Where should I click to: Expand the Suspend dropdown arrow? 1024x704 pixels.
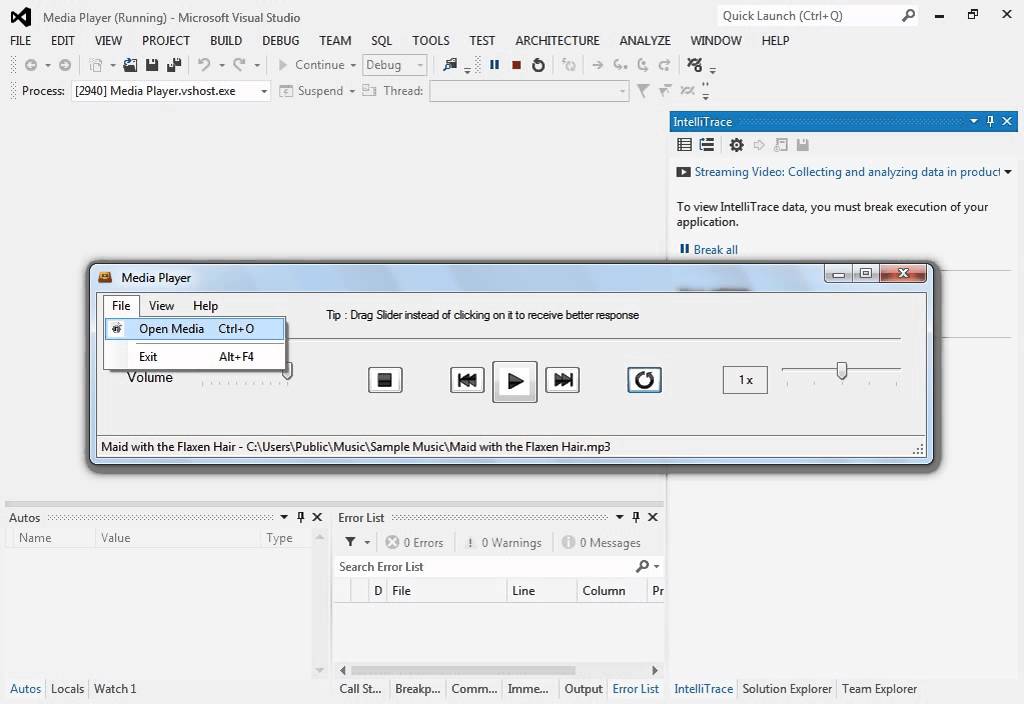352,91
